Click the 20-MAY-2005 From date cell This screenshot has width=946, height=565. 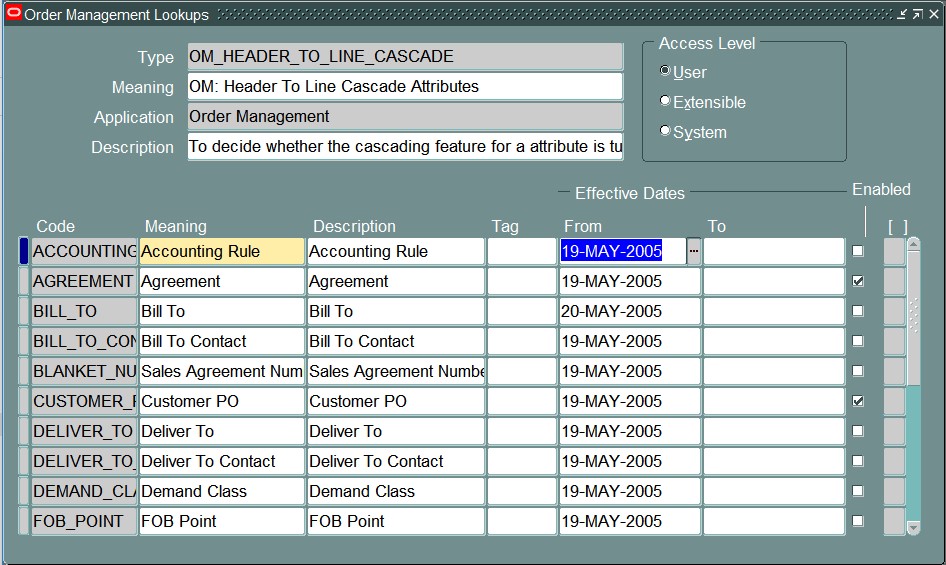tap(630, 311)
